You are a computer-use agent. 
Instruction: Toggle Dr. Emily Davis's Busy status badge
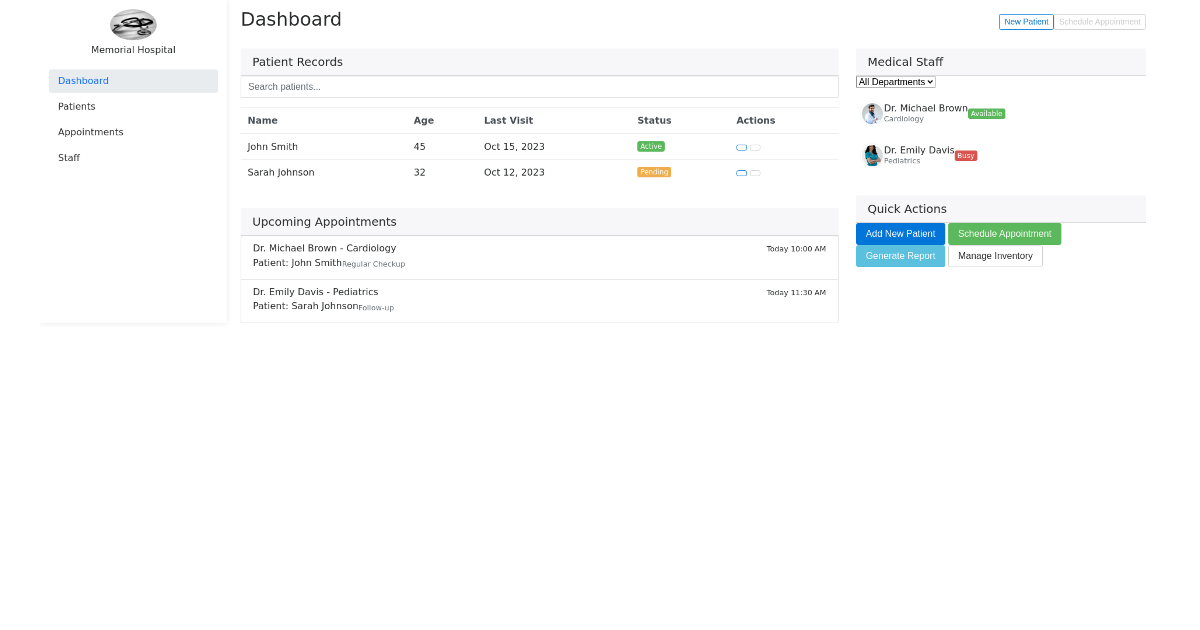click(965, 155)
